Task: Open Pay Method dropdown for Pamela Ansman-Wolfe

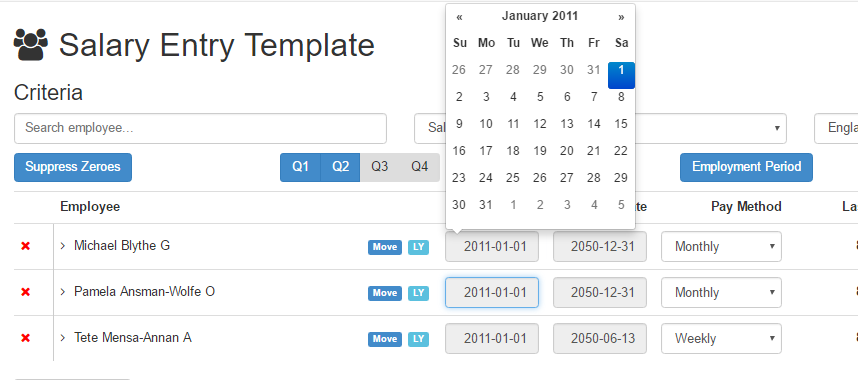Action: coord(721,292)
